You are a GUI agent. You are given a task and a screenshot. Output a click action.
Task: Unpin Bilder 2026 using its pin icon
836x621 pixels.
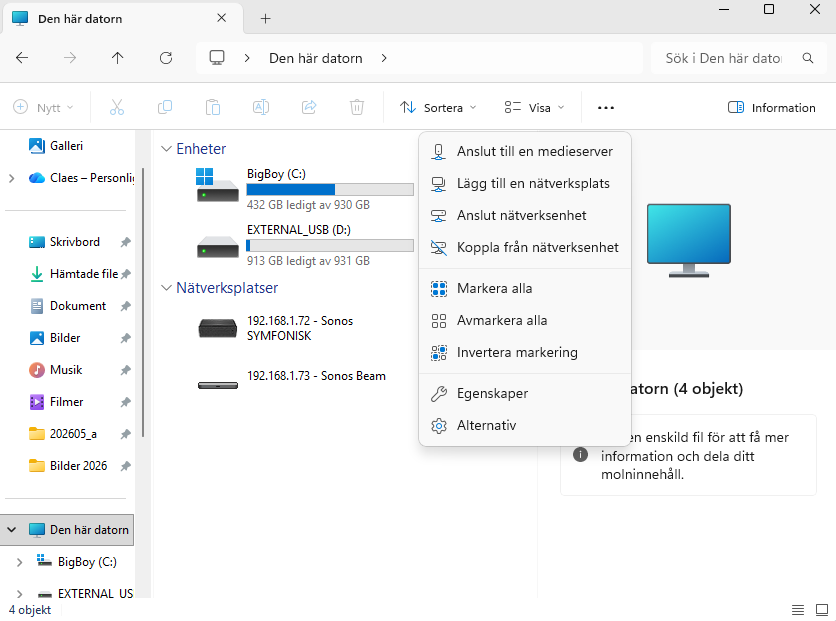[126, 466]
